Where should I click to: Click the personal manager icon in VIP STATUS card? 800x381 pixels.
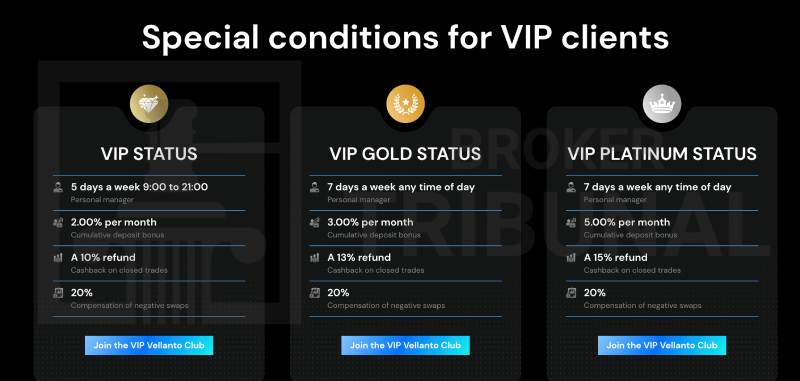click(x=58, y=187)
